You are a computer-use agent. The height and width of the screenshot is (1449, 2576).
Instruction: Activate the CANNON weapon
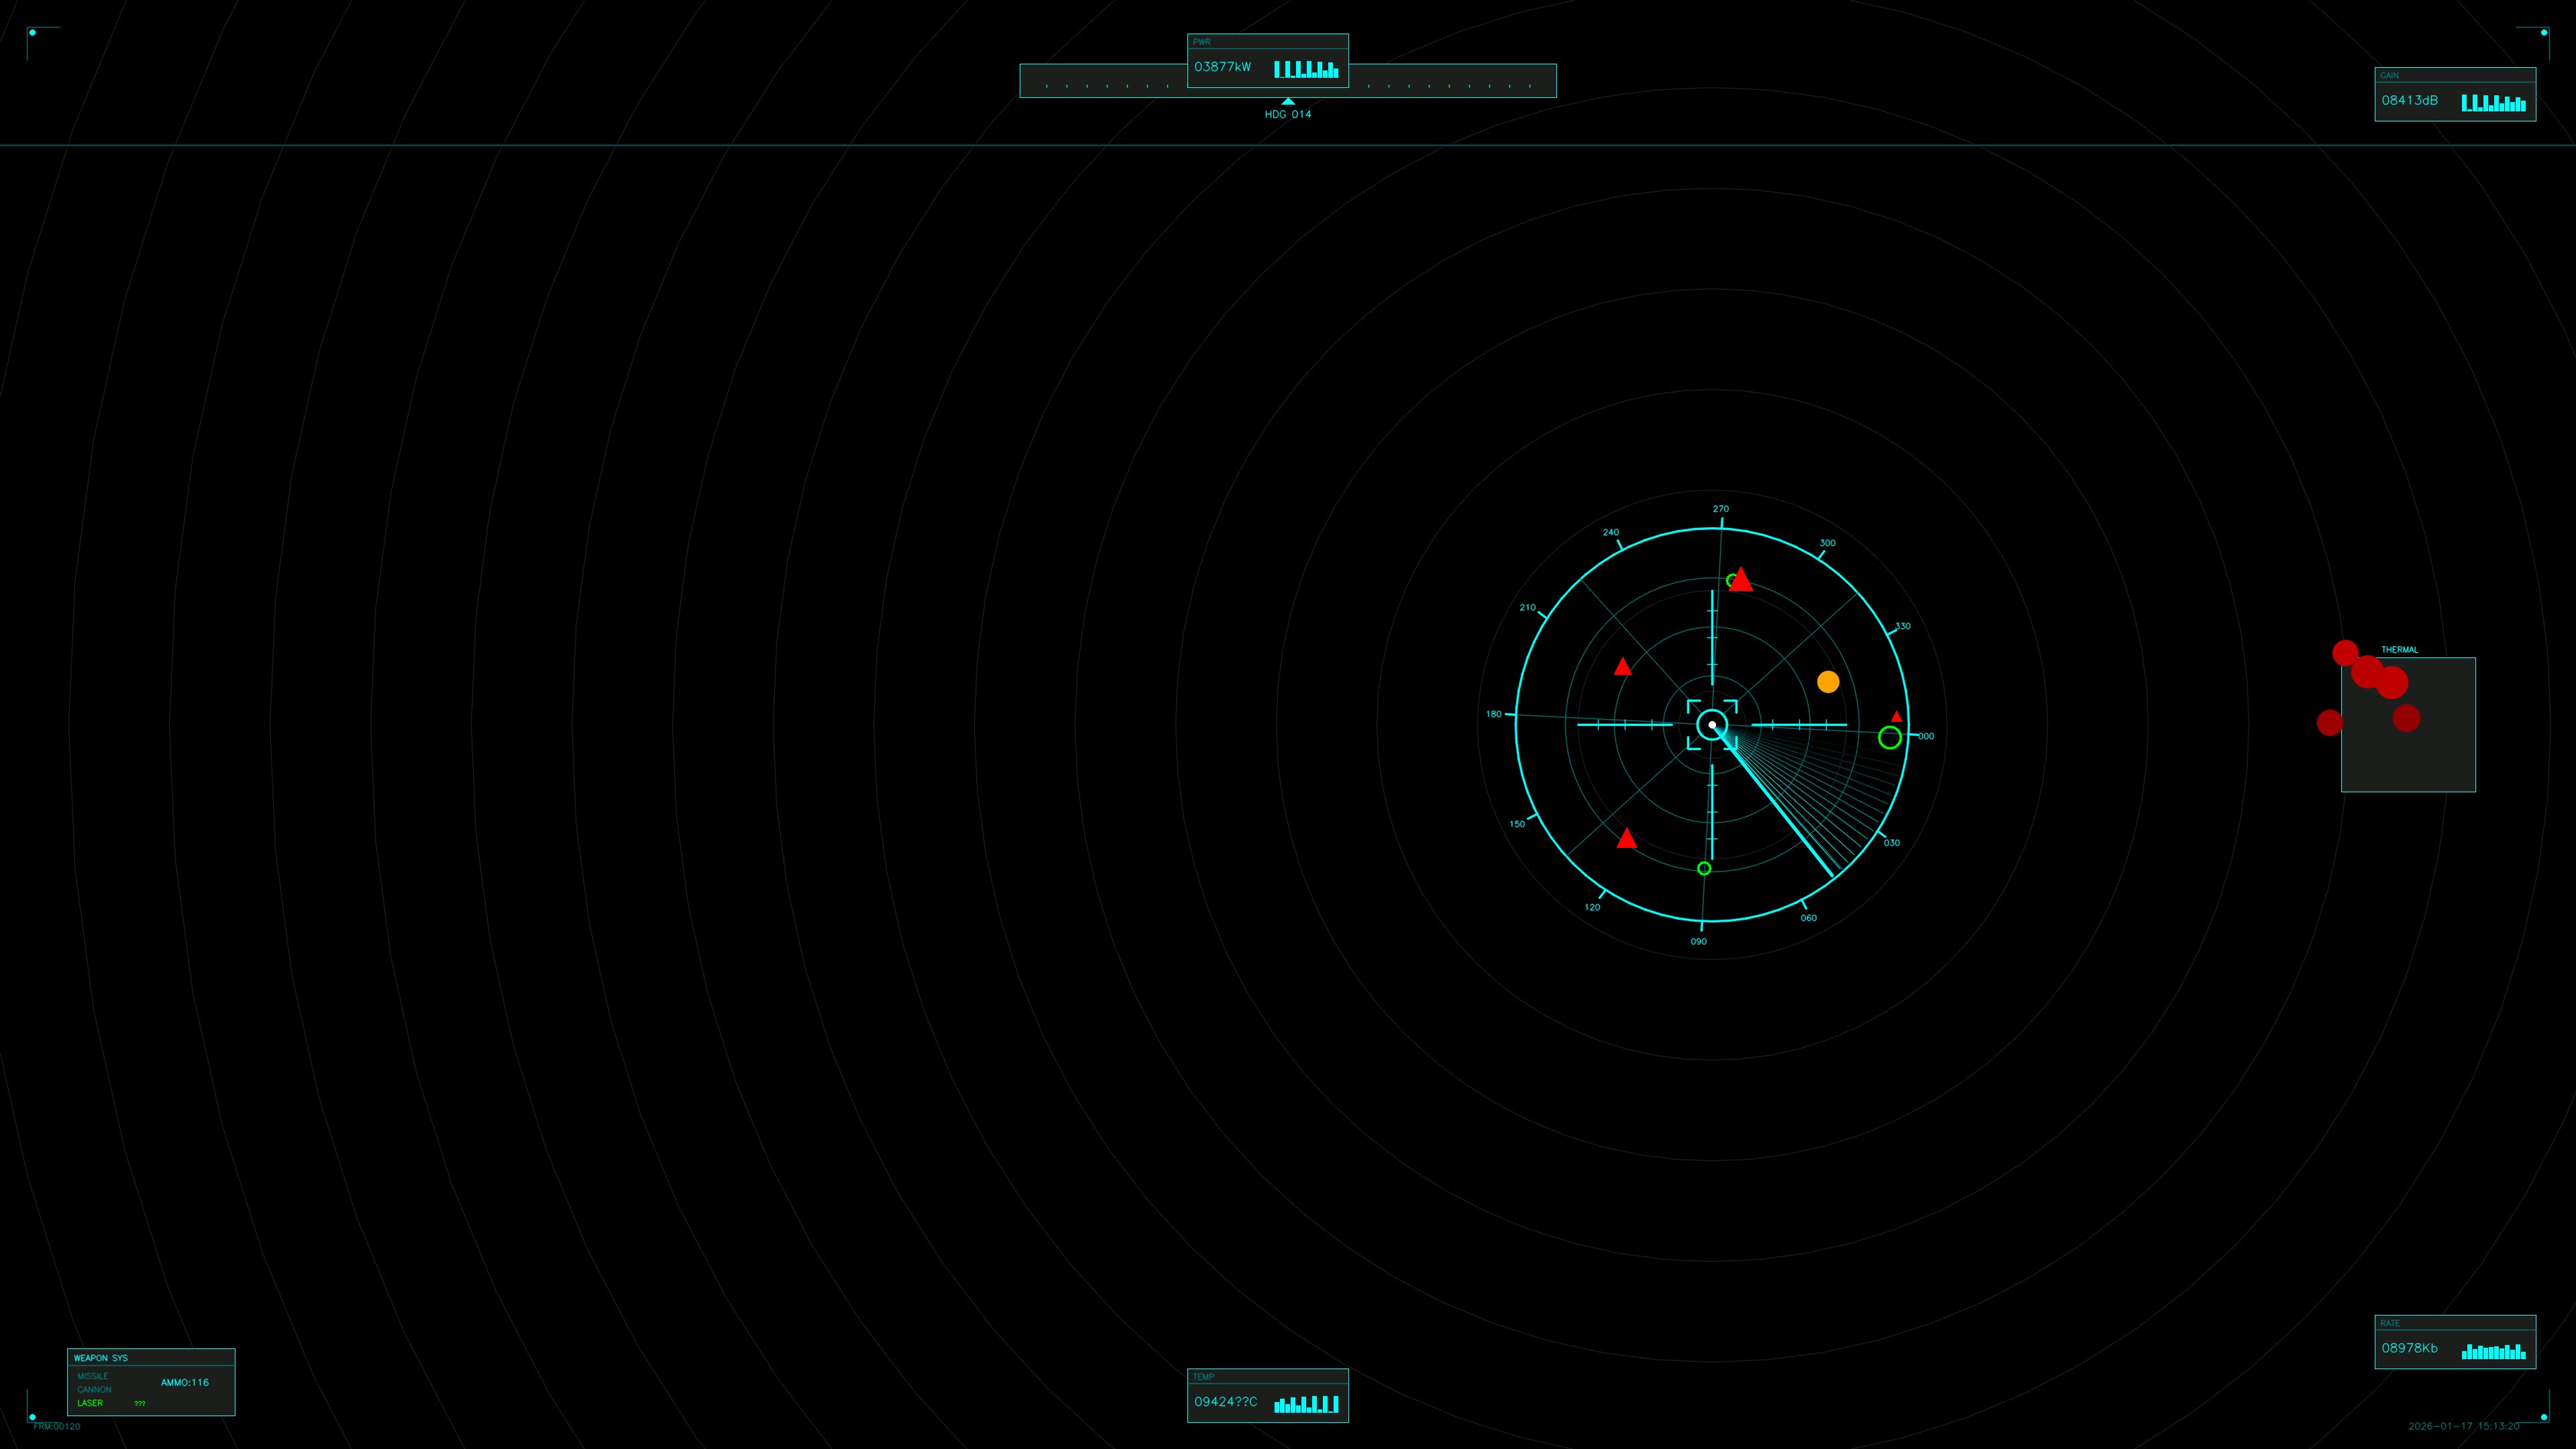95,1389
